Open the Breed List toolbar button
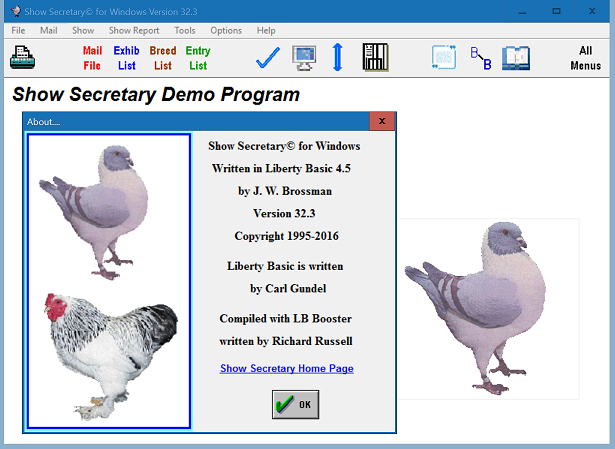The image size is (615, 449). click(163, 58)
